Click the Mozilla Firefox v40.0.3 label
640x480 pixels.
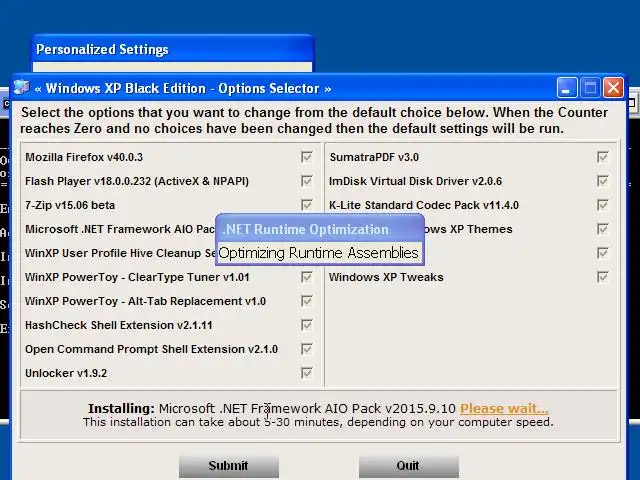(x=84, y=157)
